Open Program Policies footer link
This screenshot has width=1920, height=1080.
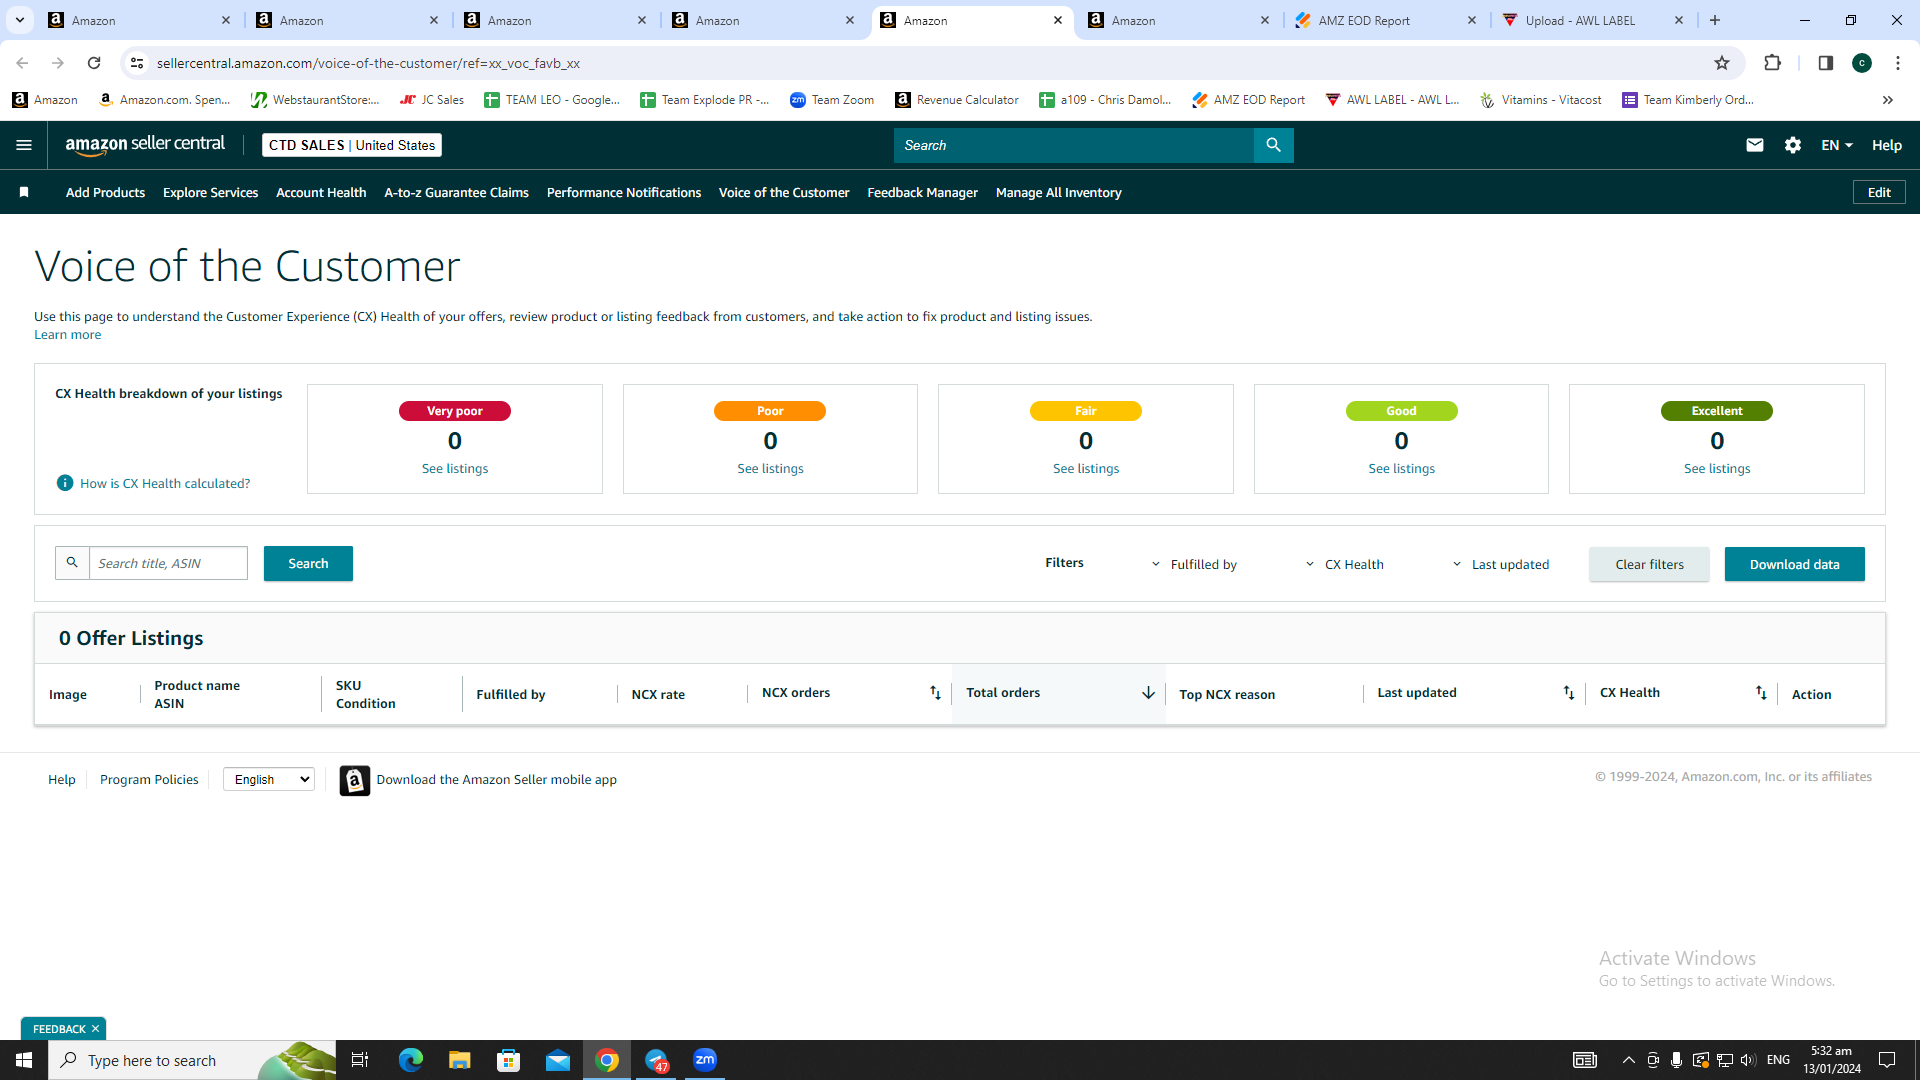coord(149,779)
